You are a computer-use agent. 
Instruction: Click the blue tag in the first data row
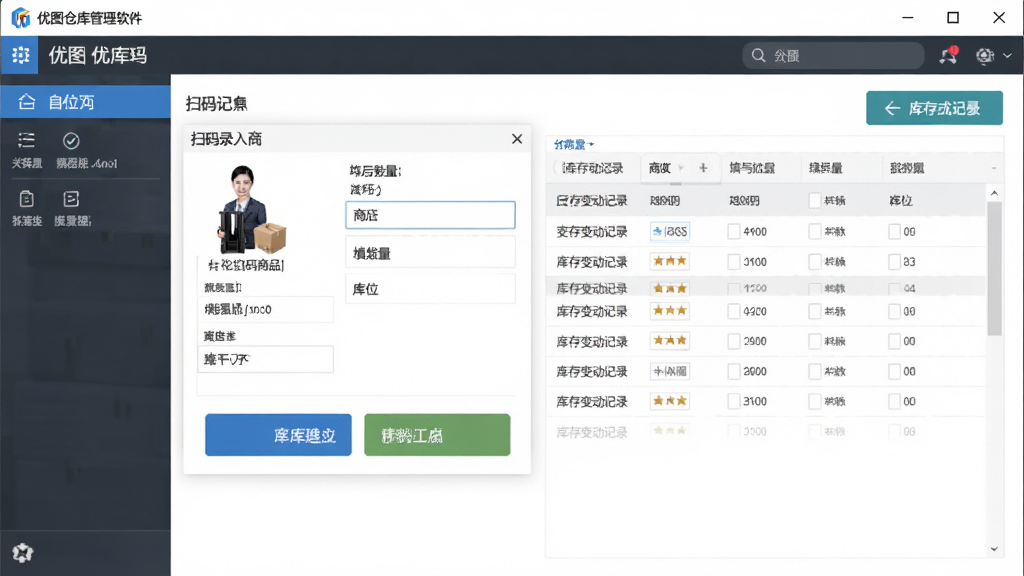pyautogui.click(x=669, y=231)
